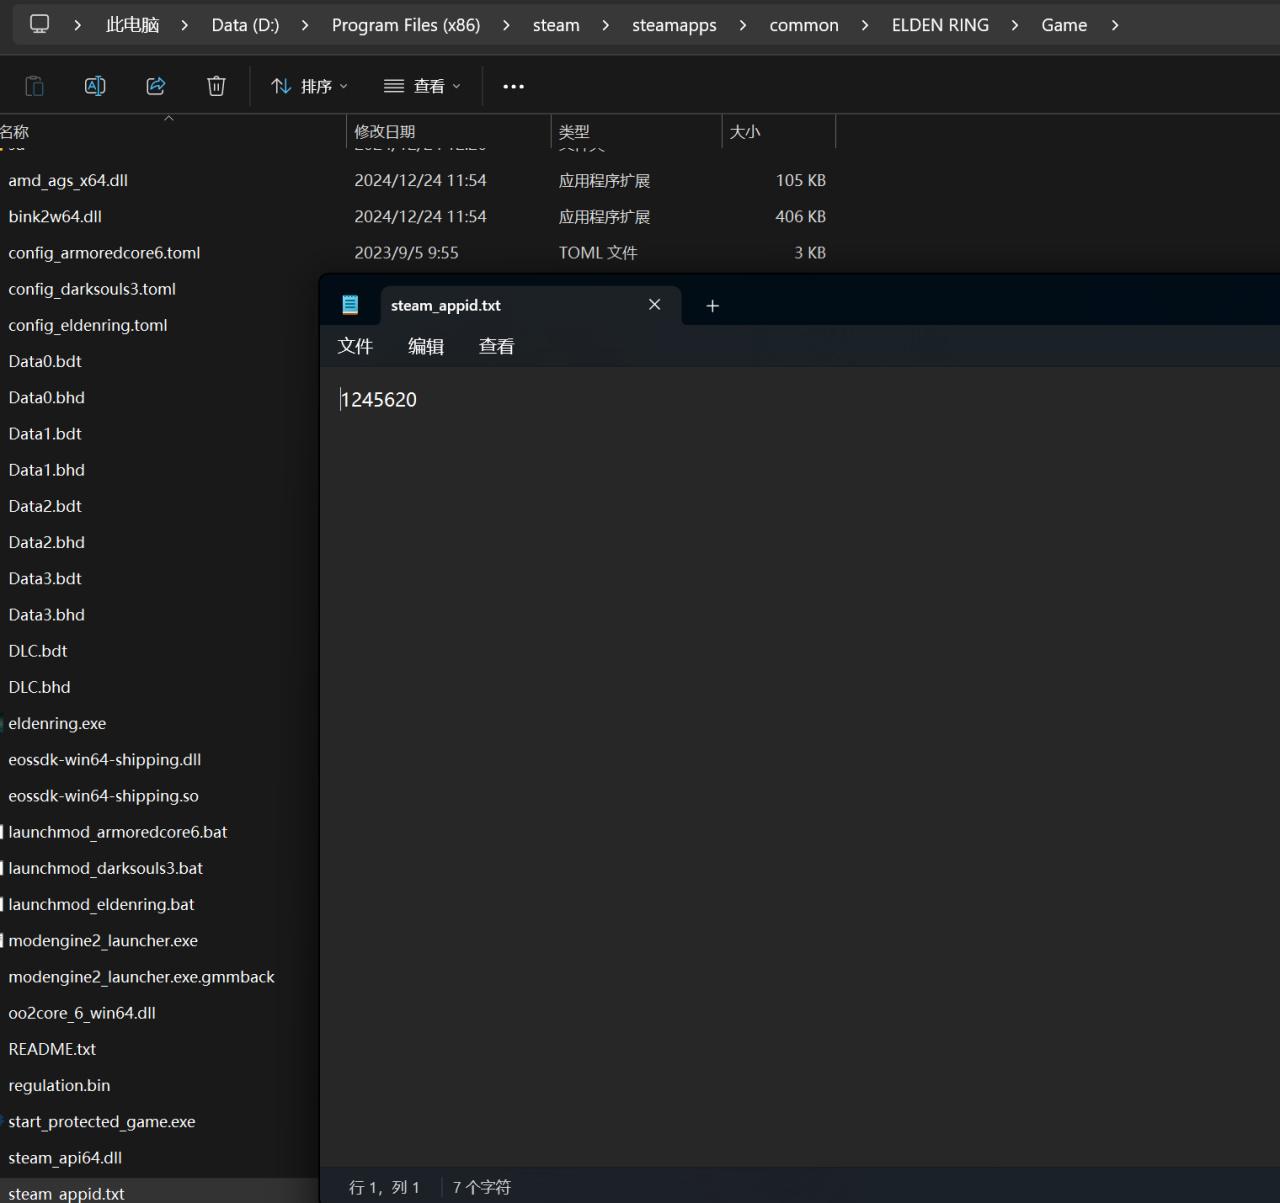The height and width of the screenshot is (1203, 1280).
Task: Select file eldenring.exe
Action: (x=57, y=723)
